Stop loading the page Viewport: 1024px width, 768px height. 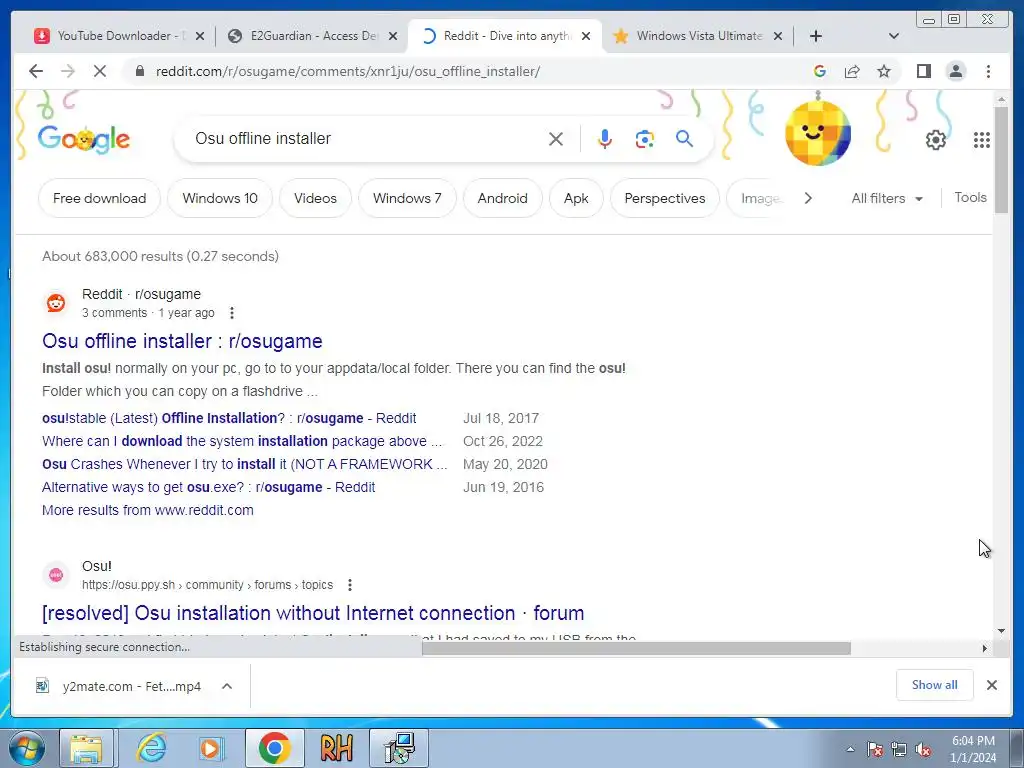point(100,71)
